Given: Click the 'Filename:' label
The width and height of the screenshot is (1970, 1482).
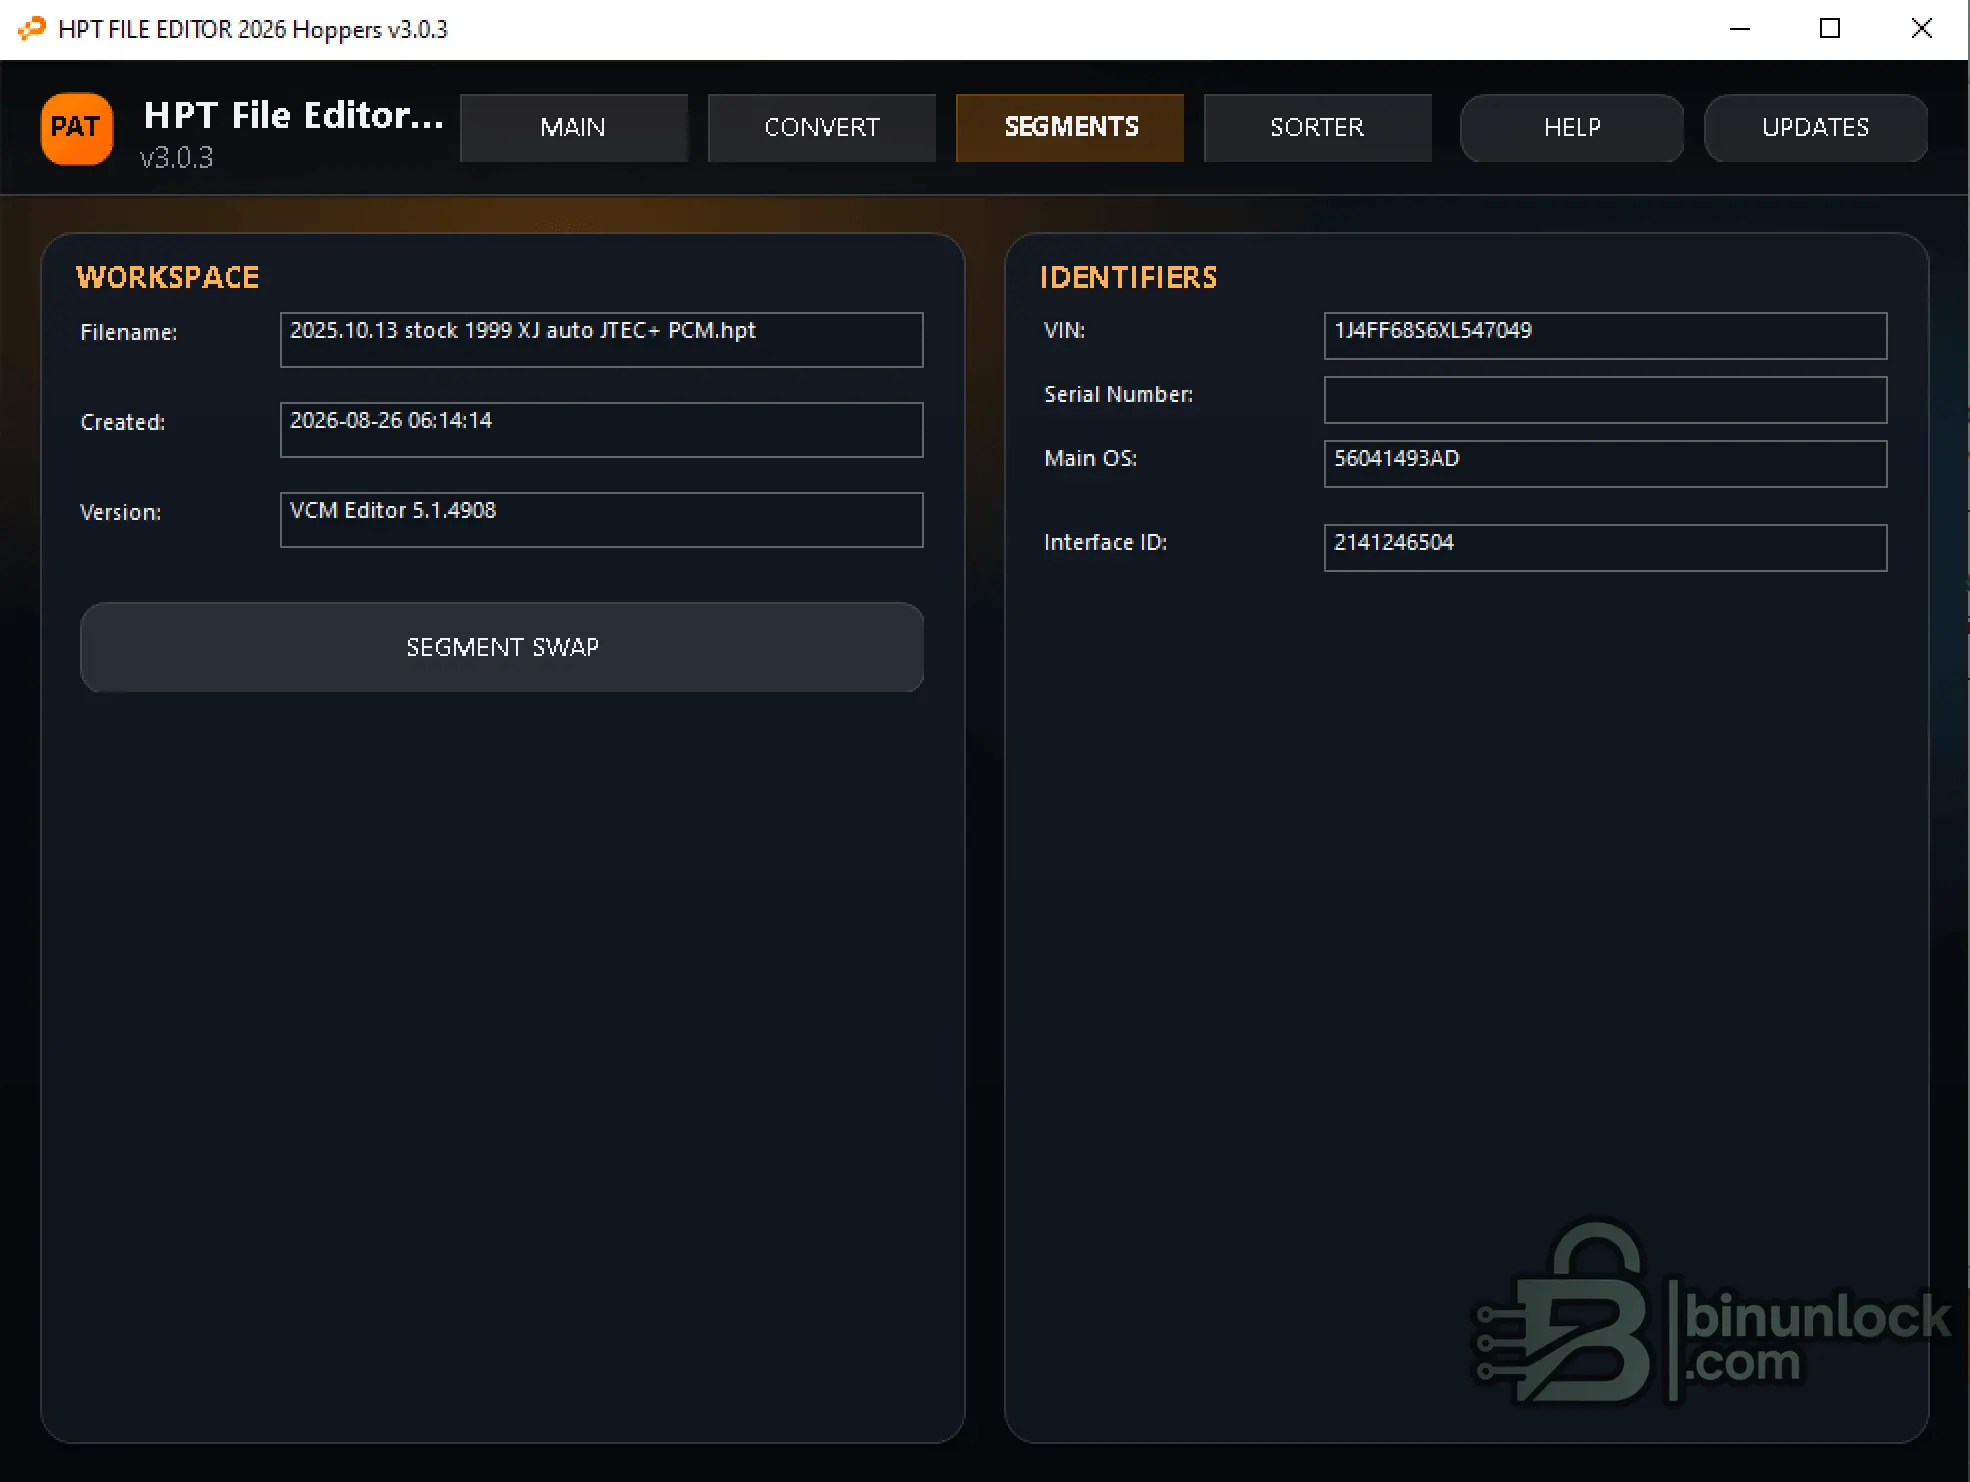Looking at the screenshot, I should [129, 332].
